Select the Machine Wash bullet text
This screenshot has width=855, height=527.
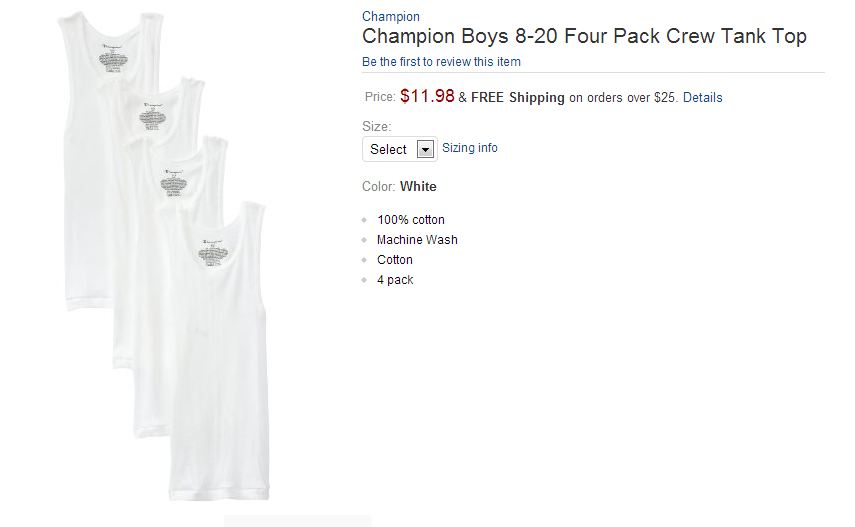pyautogui.click(x=417, y=240)
